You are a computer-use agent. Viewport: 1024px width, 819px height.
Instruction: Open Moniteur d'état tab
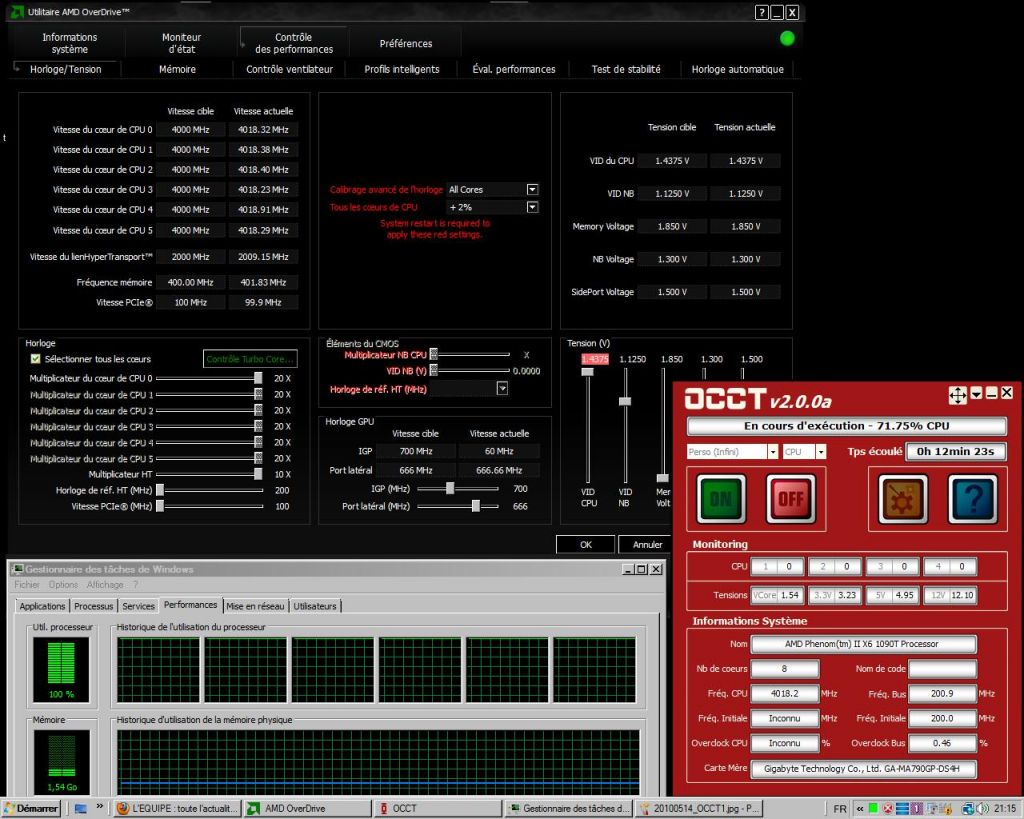pos(182,43)
